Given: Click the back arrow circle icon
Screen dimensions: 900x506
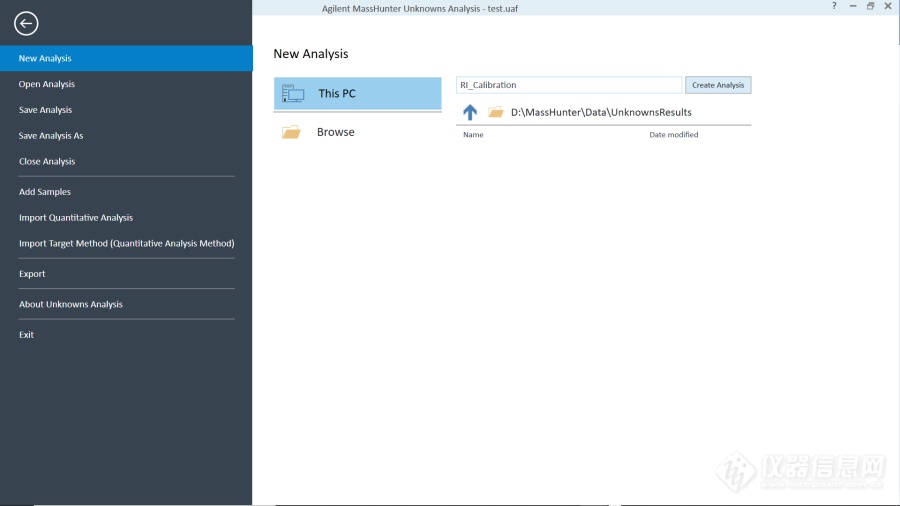Looking at the screenshot, I should pos(26,24).
